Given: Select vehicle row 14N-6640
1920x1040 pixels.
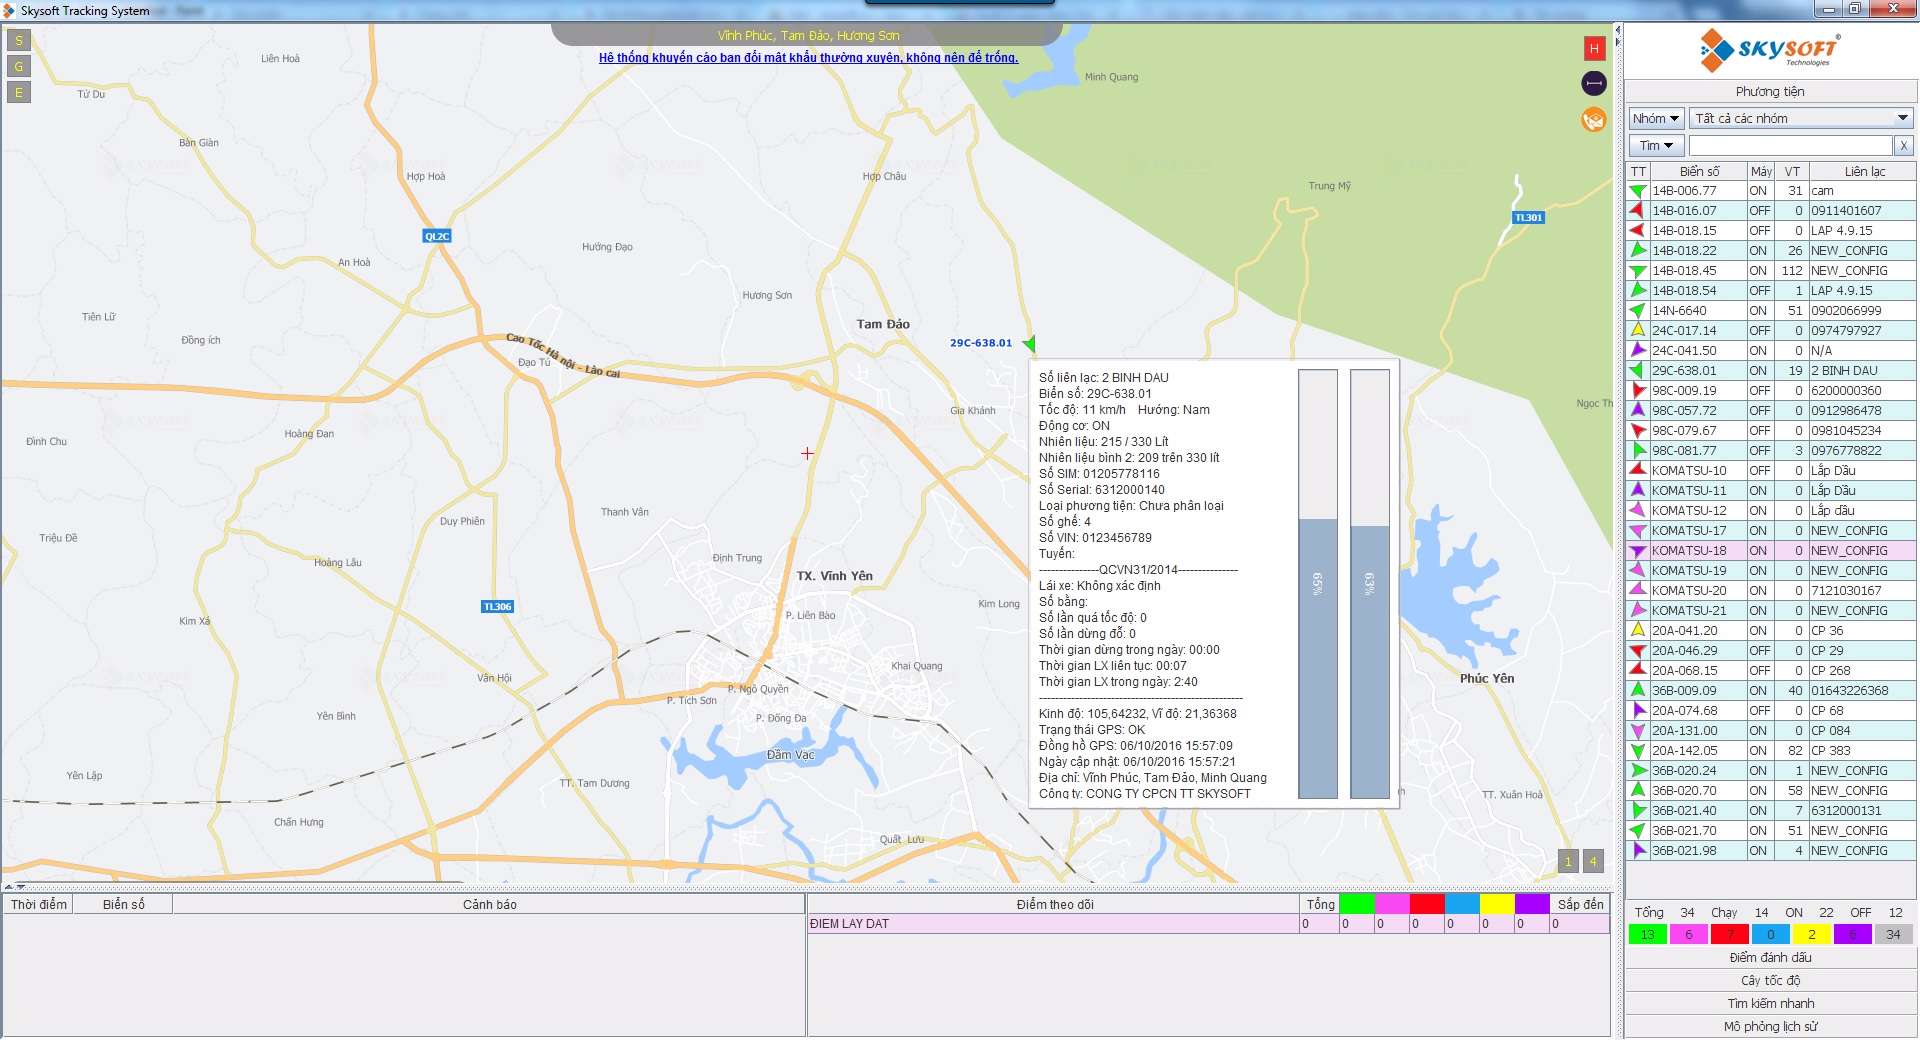Looking at the screenshot, I should point(1771,310).
